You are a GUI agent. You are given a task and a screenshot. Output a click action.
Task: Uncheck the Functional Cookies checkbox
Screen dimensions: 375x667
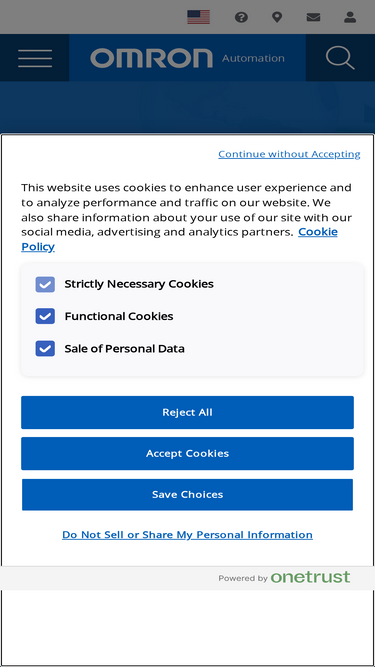coord(45,316)
